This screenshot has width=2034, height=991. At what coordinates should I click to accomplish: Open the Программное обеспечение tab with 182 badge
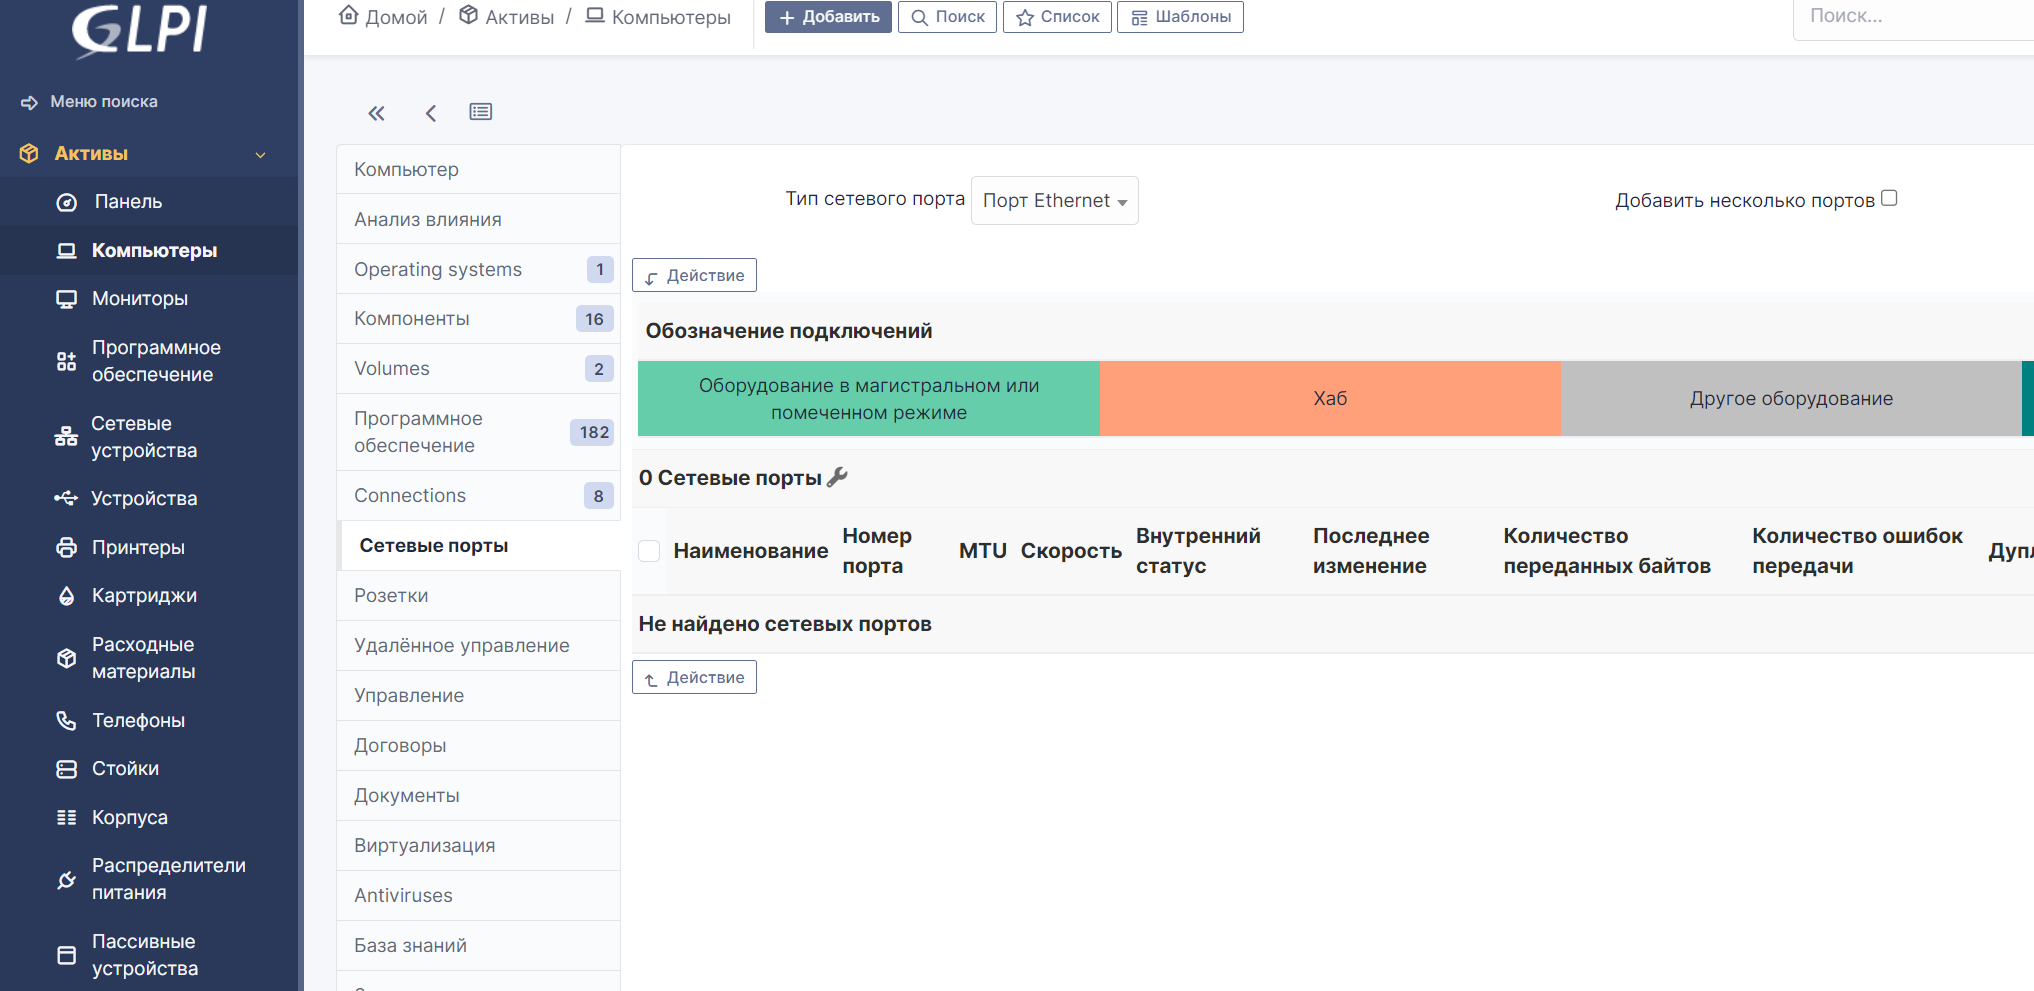(478, 432)
